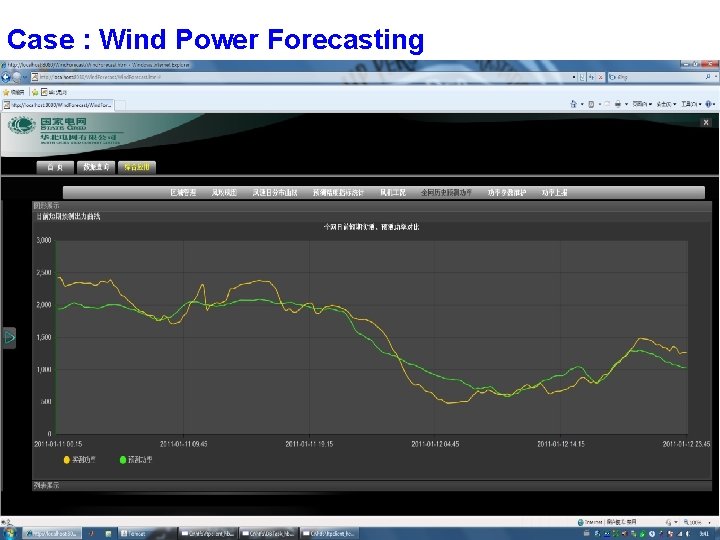
Task: Click the browser Back arrow button
Action: [x=6, y=77]
